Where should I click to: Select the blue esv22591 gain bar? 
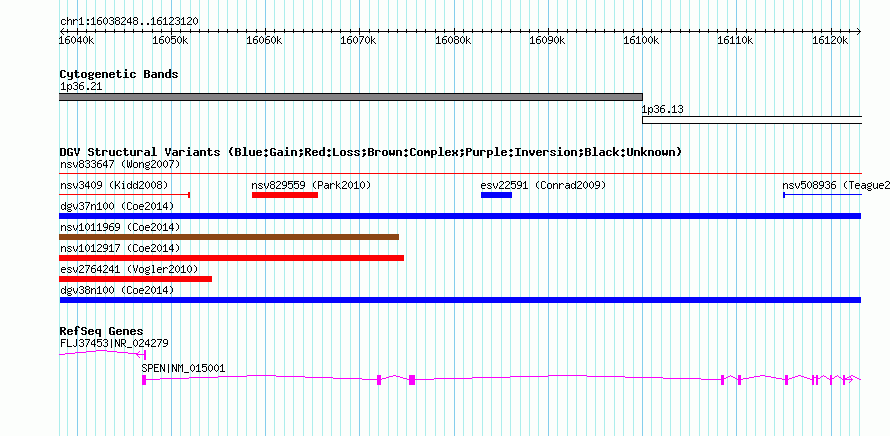coord(496,195)
